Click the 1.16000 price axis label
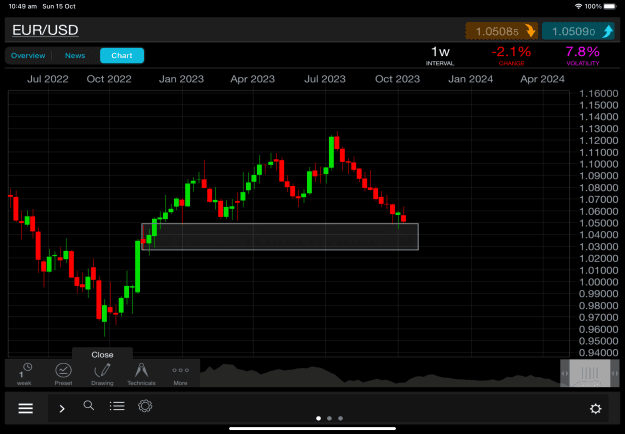Image resolution: width=625 pixels, height=434 pixels. (598, 94)
